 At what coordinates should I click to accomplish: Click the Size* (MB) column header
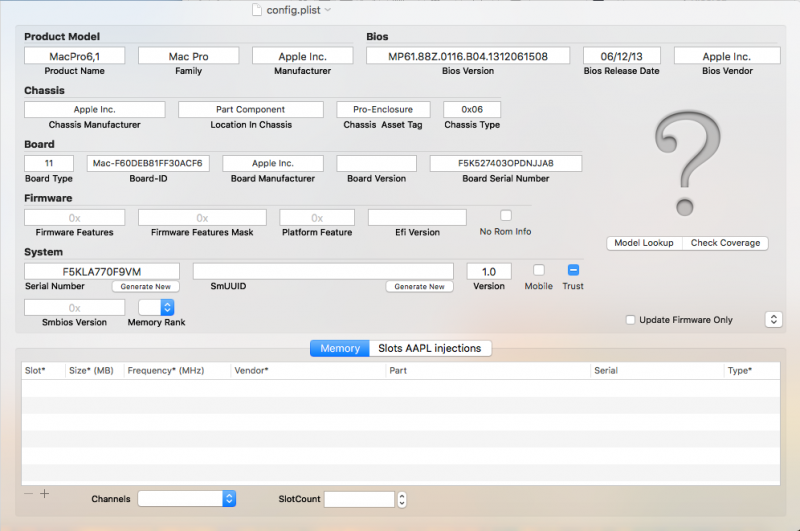tap(94, 371)
